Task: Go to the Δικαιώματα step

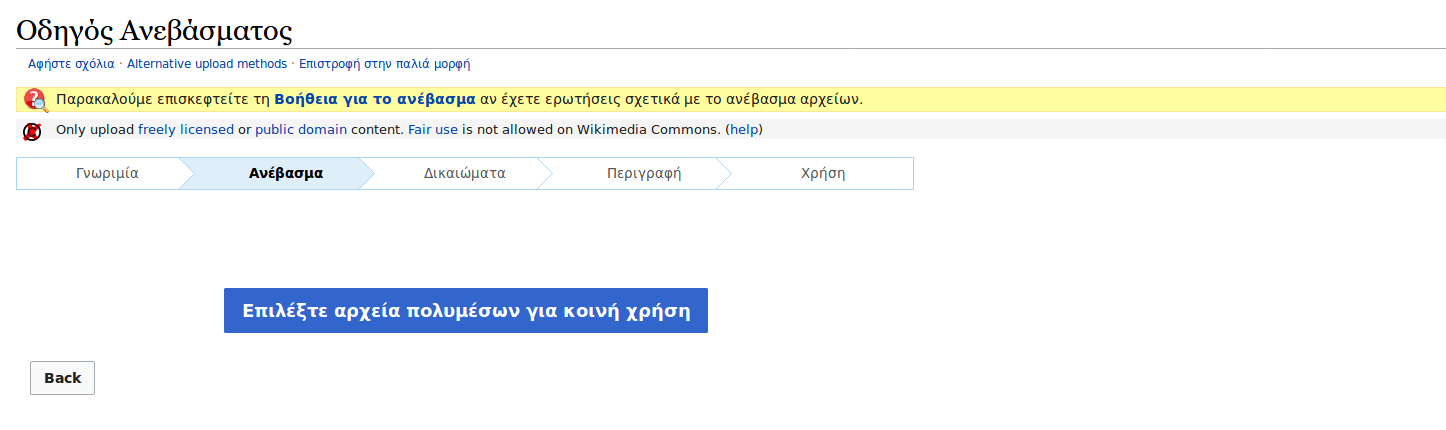Action: [x=464, y=173]
